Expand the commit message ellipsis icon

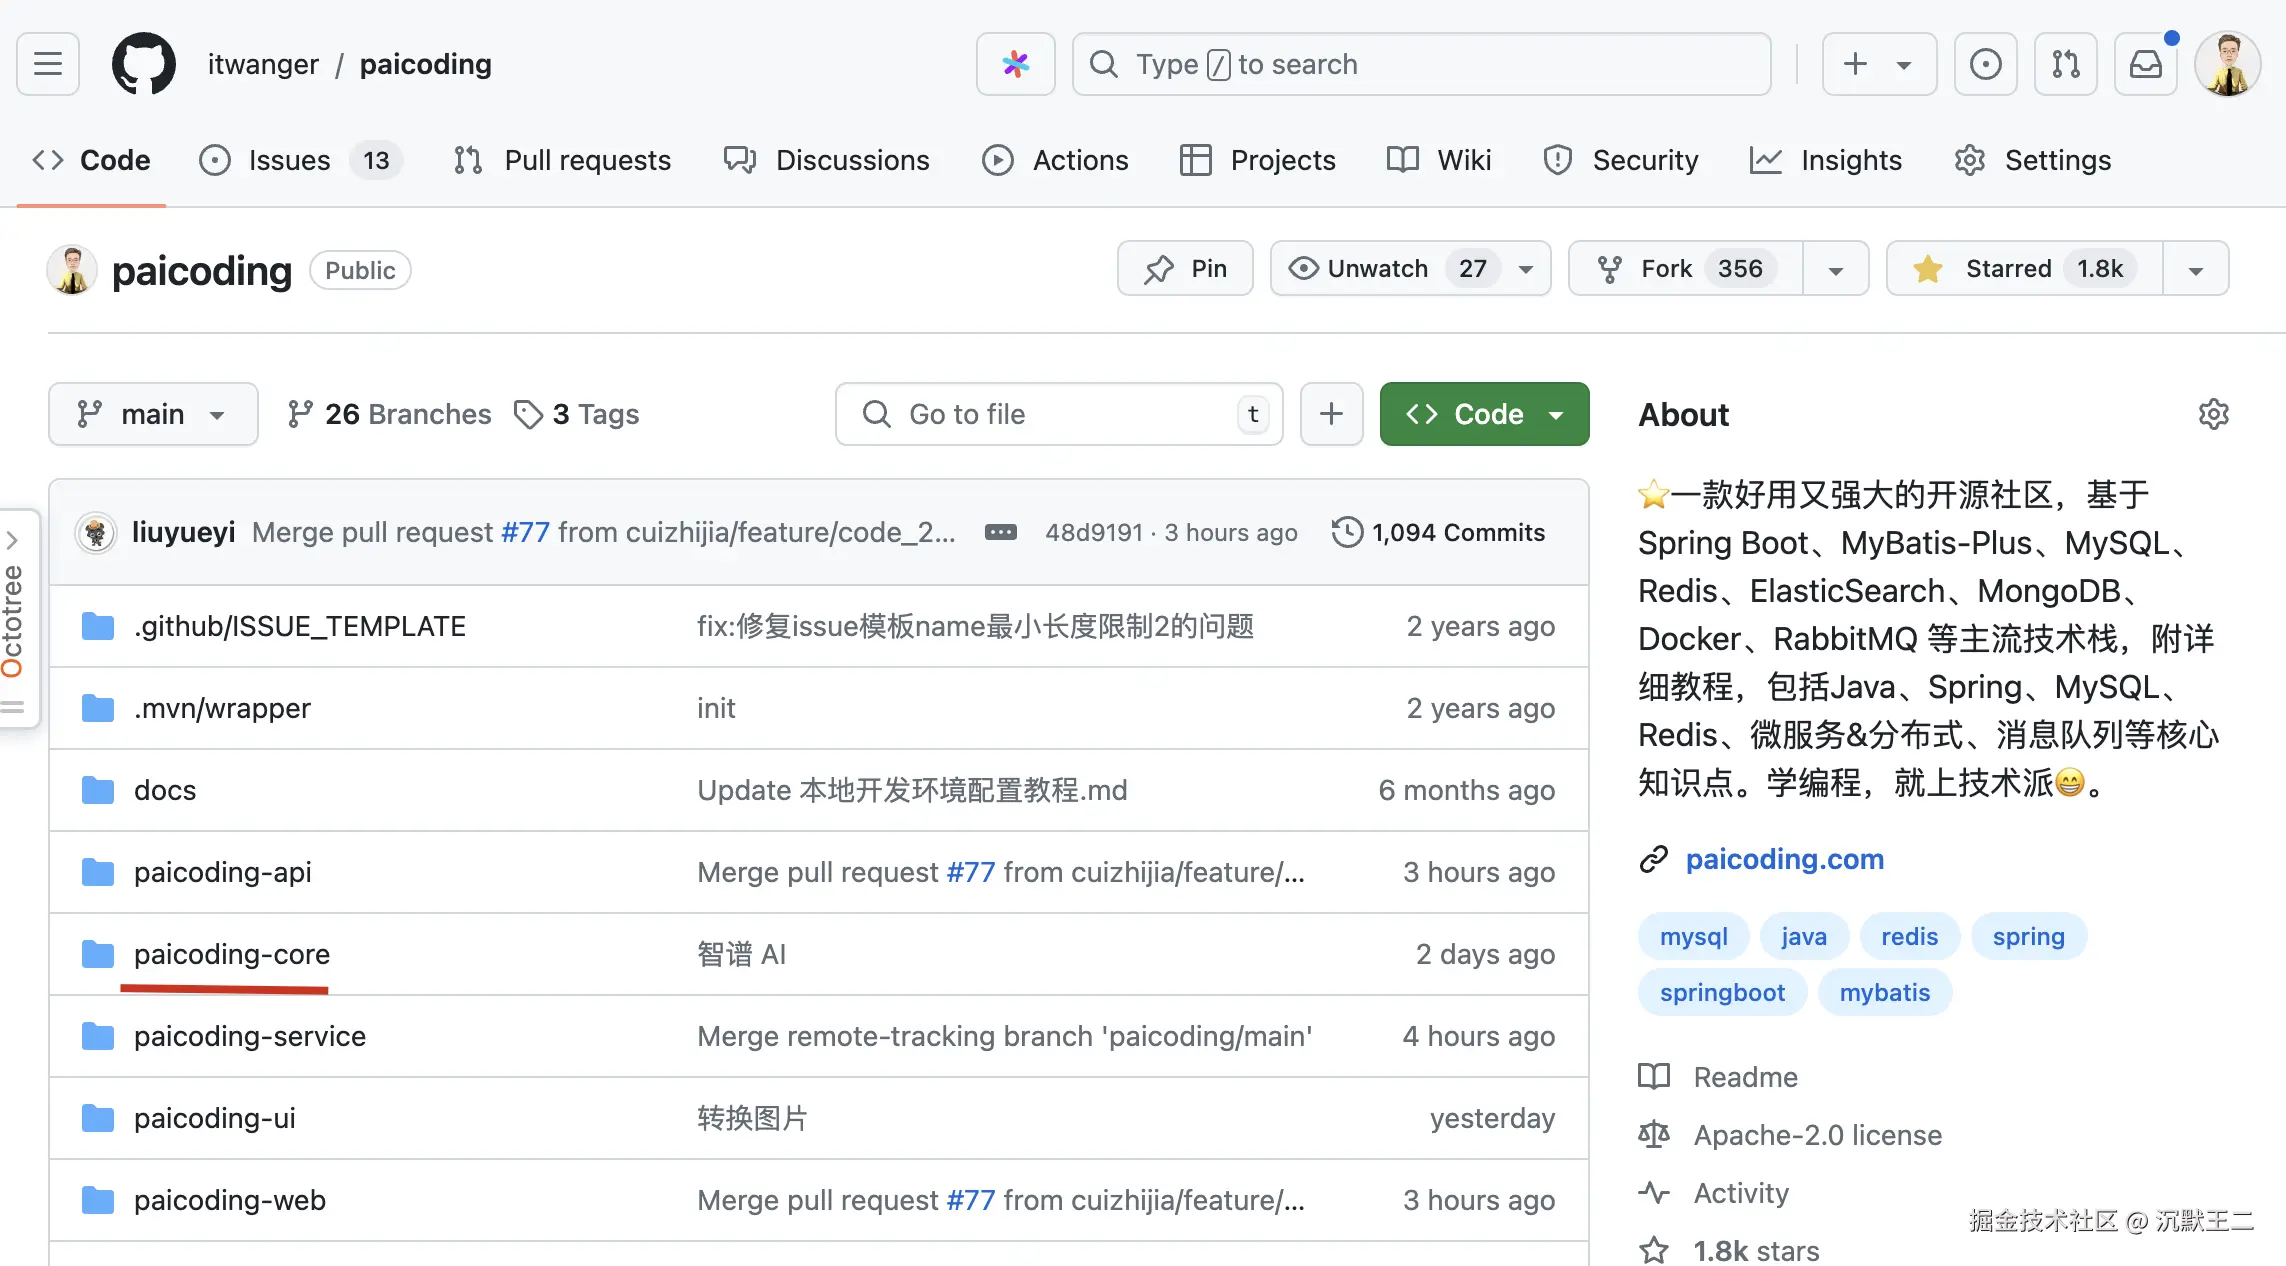click(1000, 532)
